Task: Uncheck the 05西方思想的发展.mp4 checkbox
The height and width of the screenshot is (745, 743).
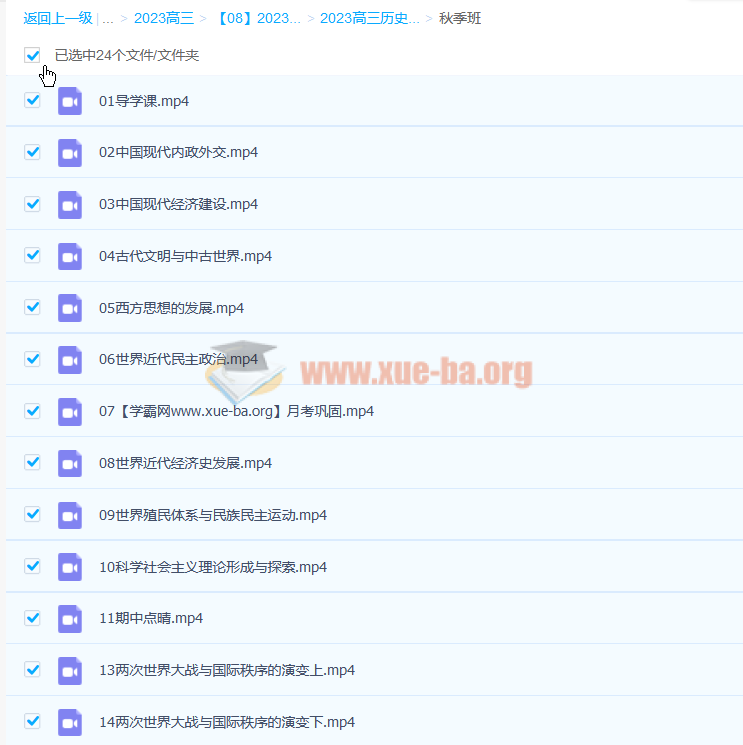Action: [x=32, y=307]
